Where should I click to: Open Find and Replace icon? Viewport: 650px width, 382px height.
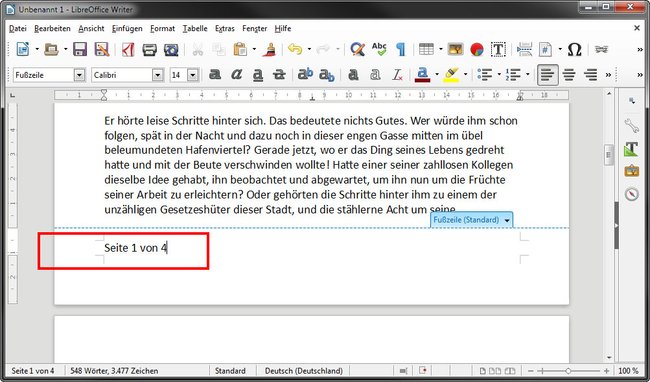(x=357, y=49)
